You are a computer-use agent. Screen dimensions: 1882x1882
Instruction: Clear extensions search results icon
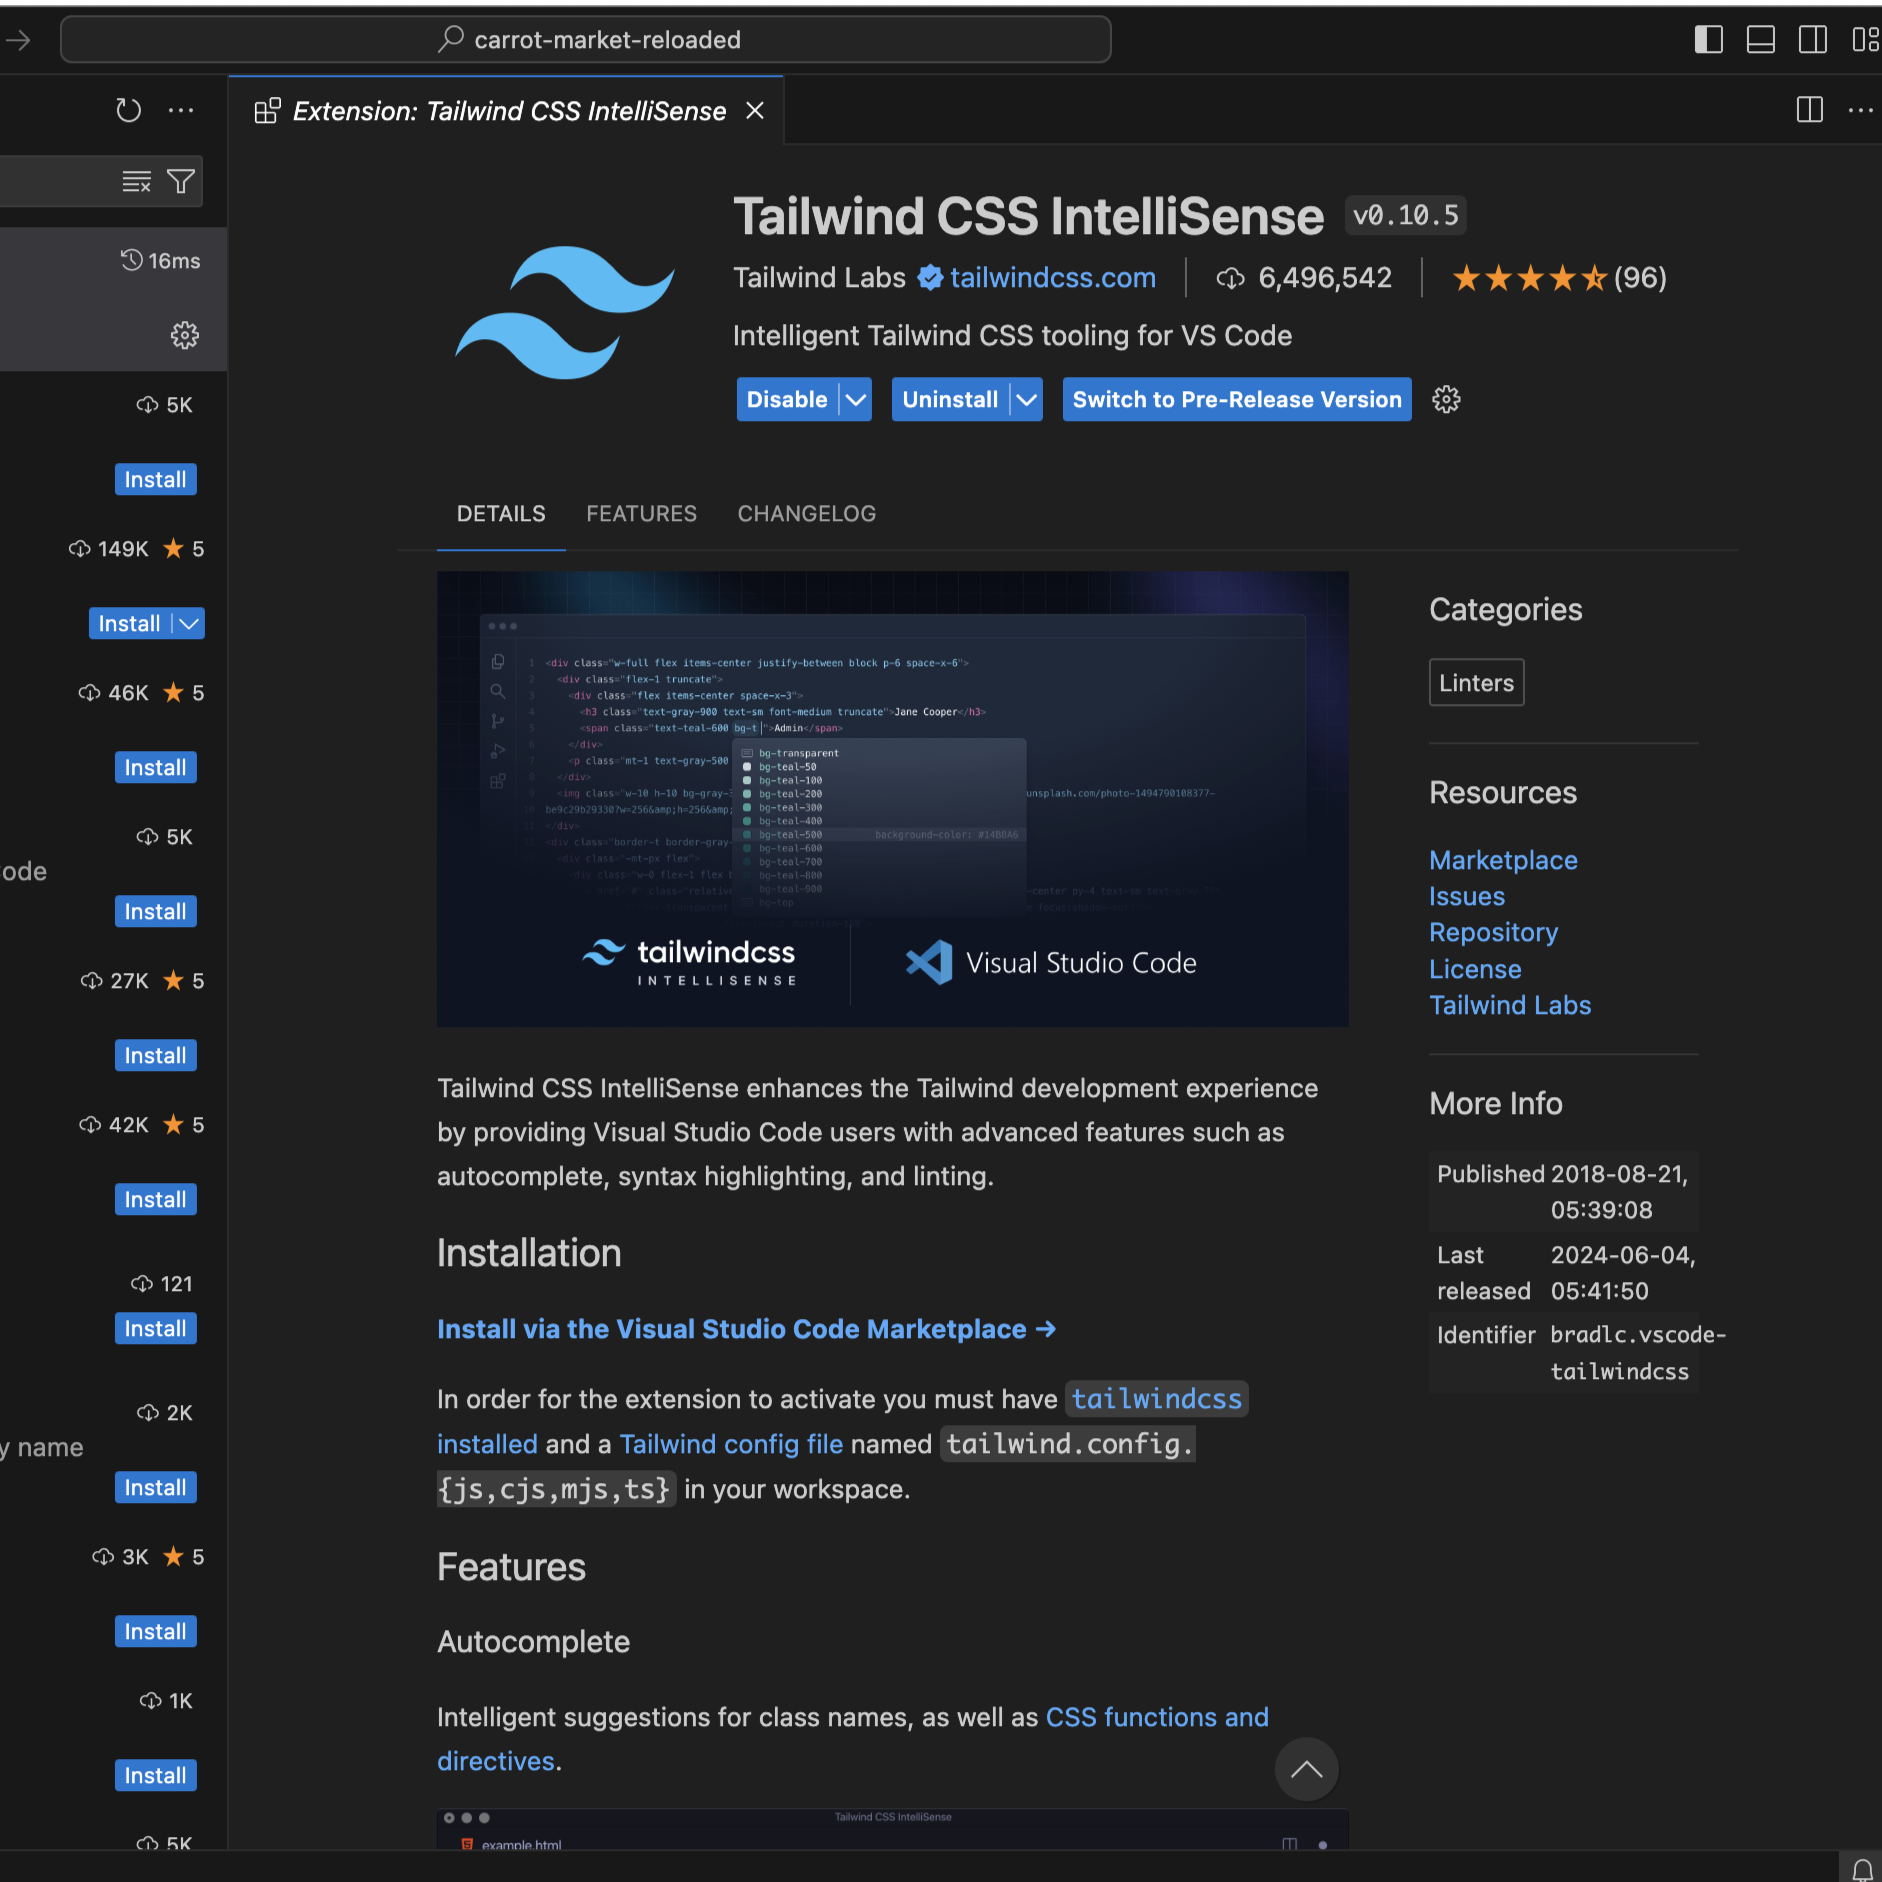[x=136, y=181]
